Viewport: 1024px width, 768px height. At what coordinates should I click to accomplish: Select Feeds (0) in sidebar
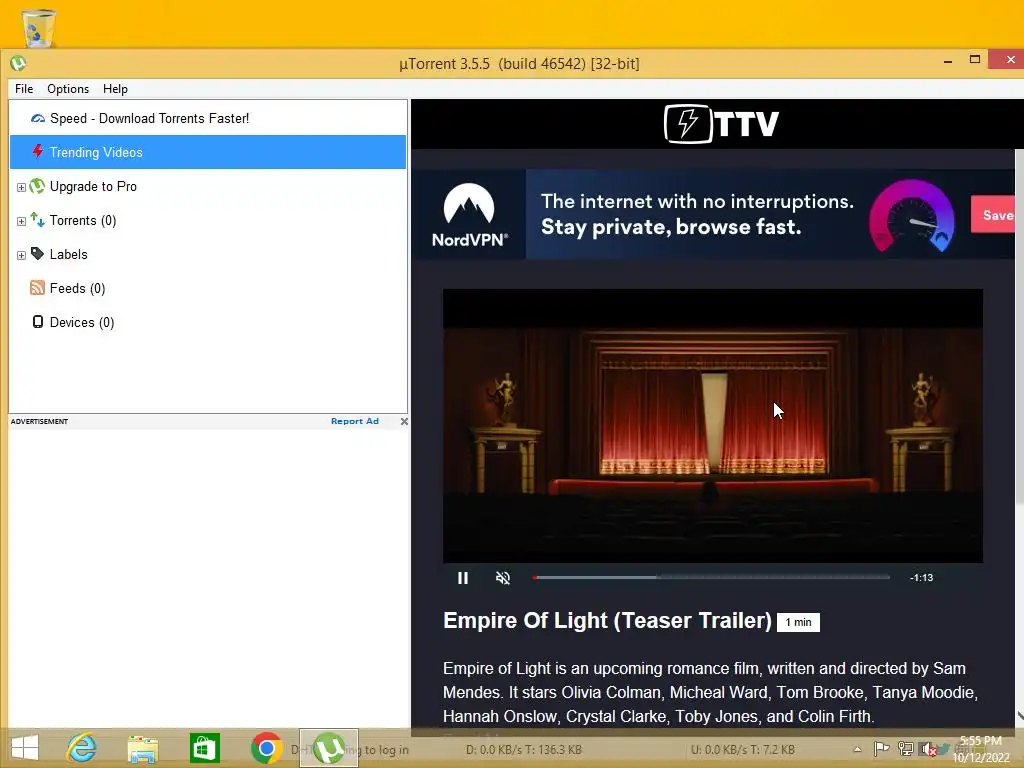[208, 288]
